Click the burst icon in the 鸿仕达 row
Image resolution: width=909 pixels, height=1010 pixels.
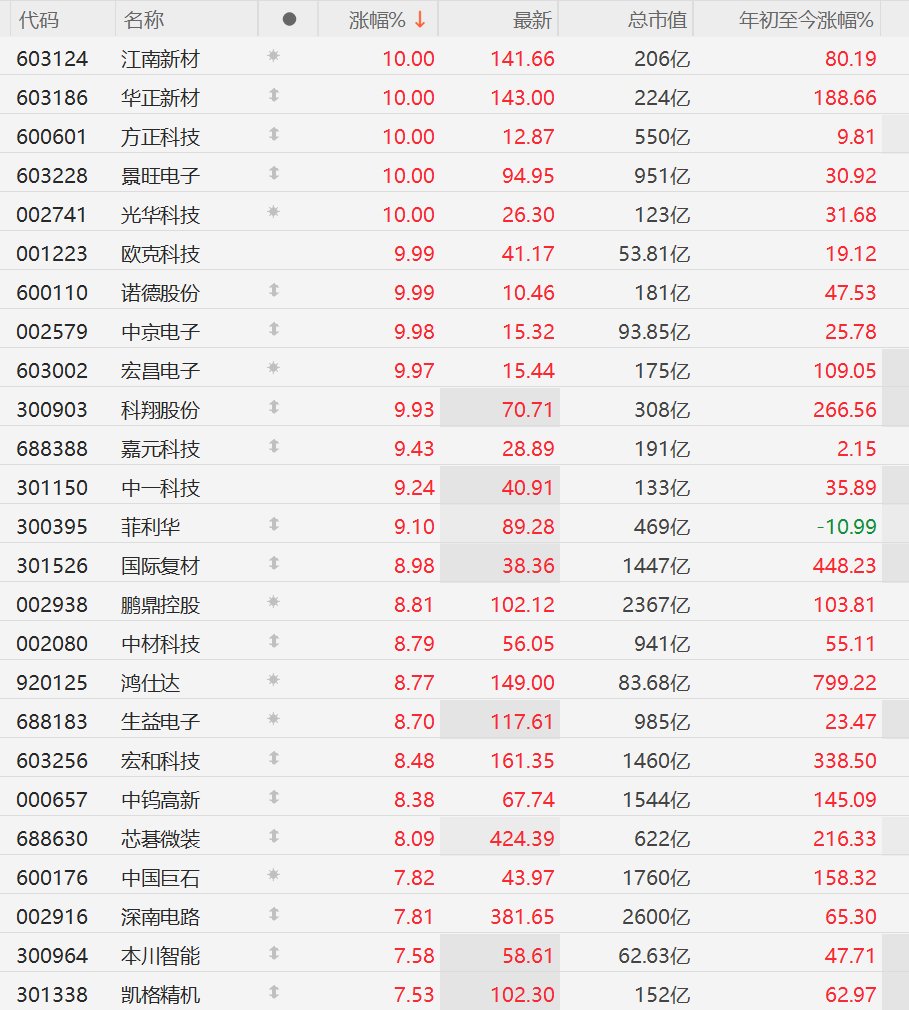(x=273, y=680)
